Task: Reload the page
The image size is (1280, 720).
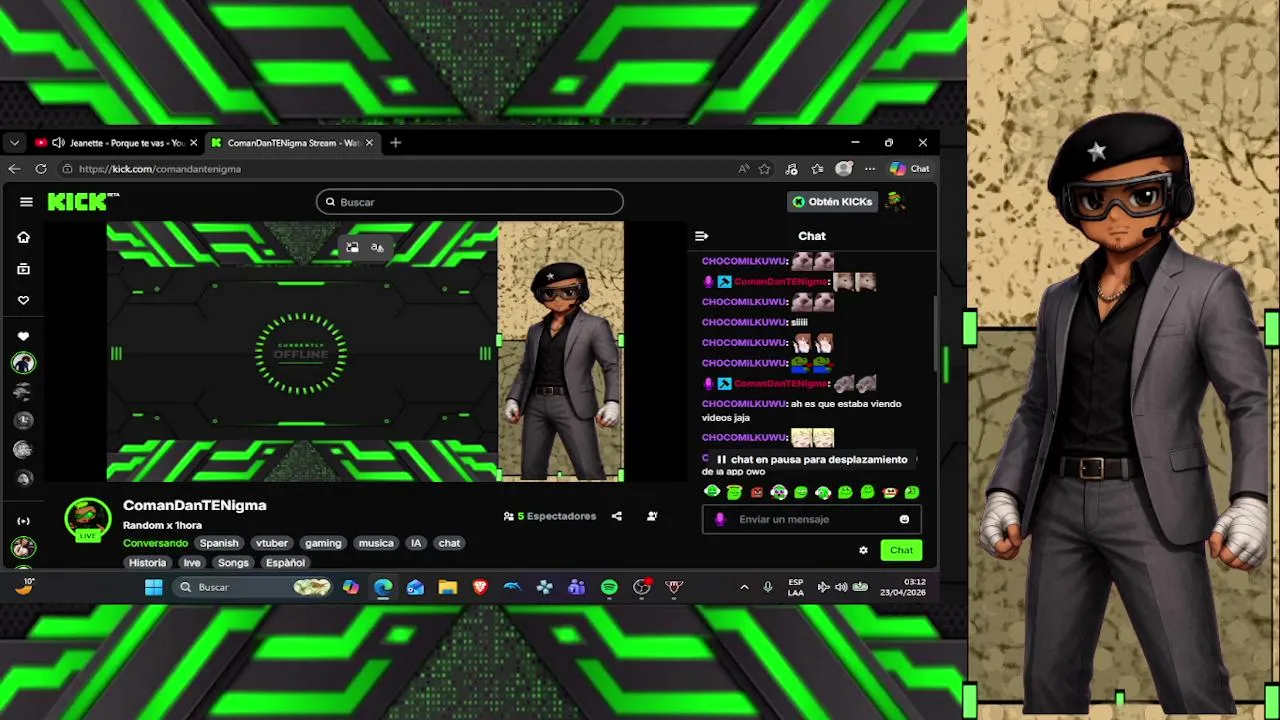Action: pos(41,169)
